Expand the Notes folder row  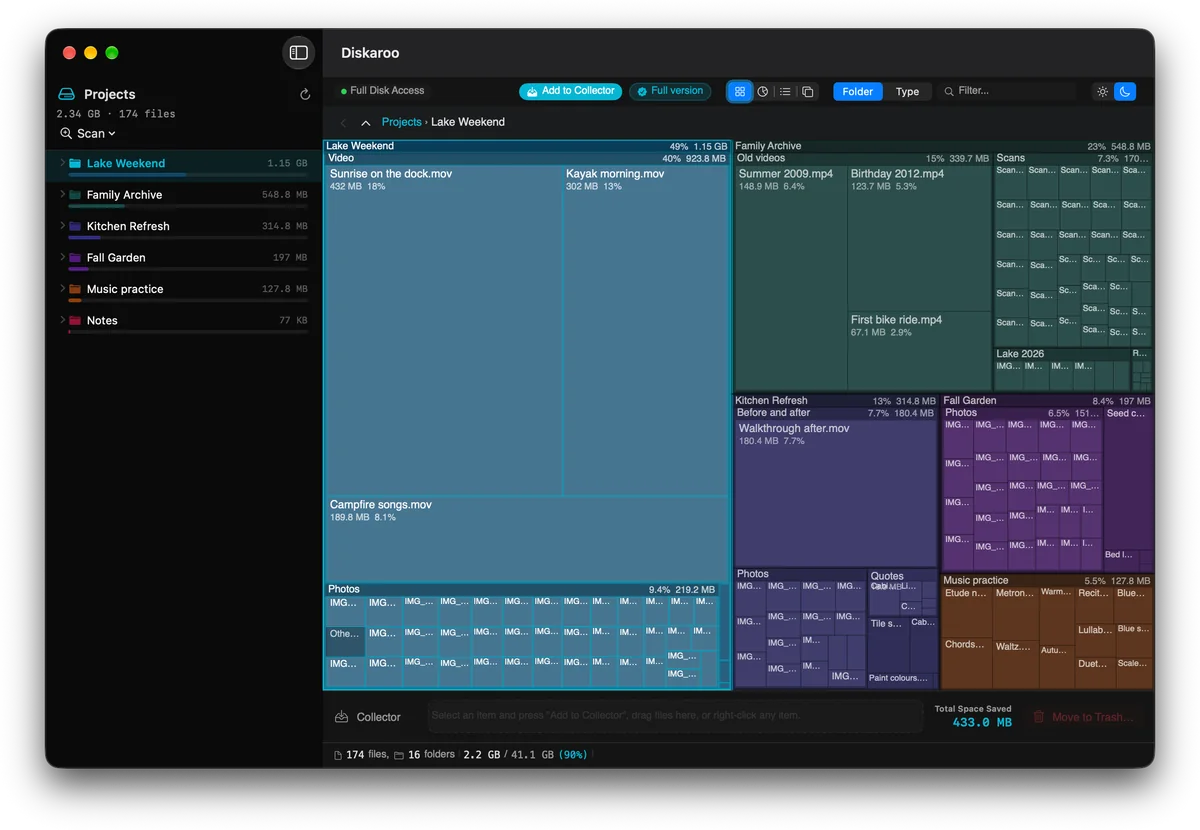62,320
